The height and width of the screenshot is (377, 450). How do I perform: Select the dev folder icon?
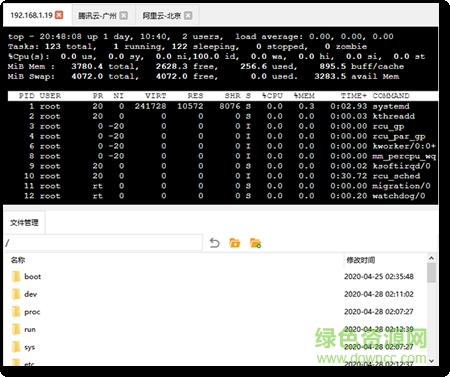(x=16, y=294)
